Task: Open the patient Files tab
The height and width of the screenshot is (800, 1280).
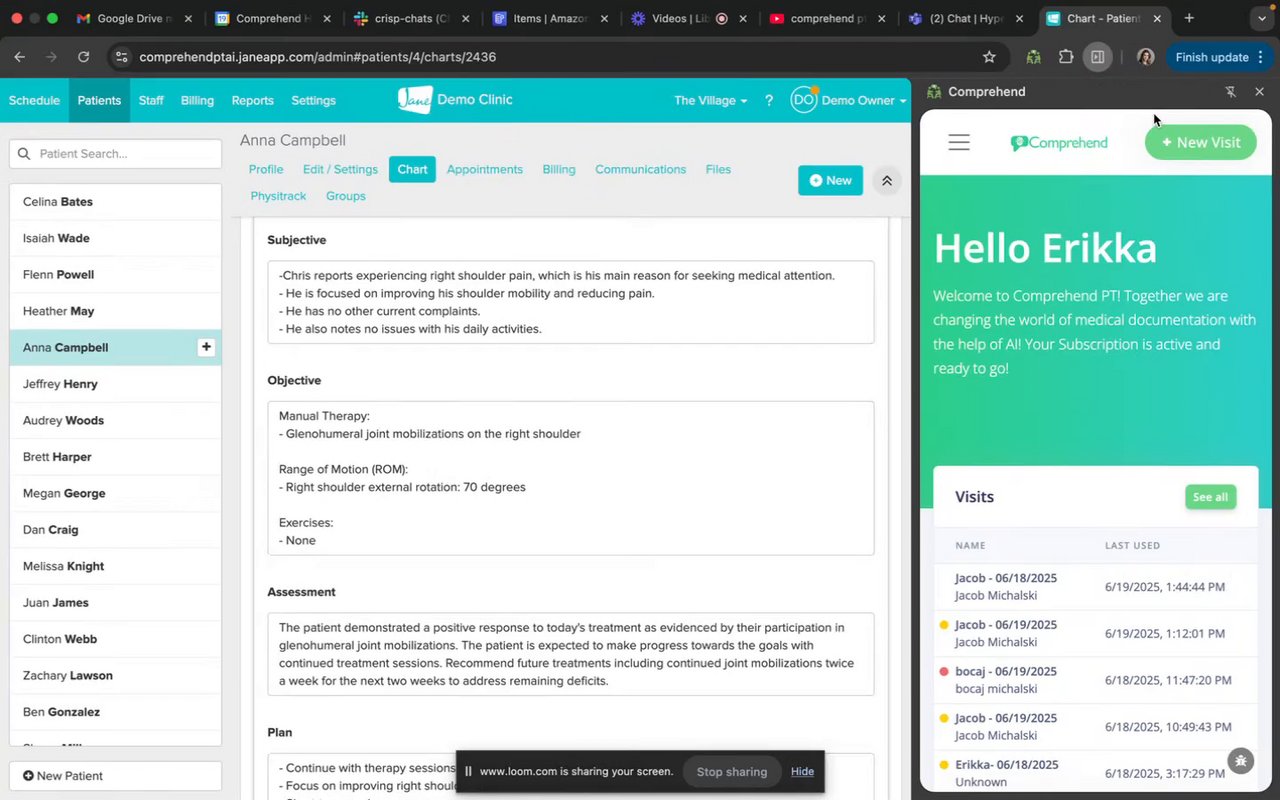Action: [718, 169]
